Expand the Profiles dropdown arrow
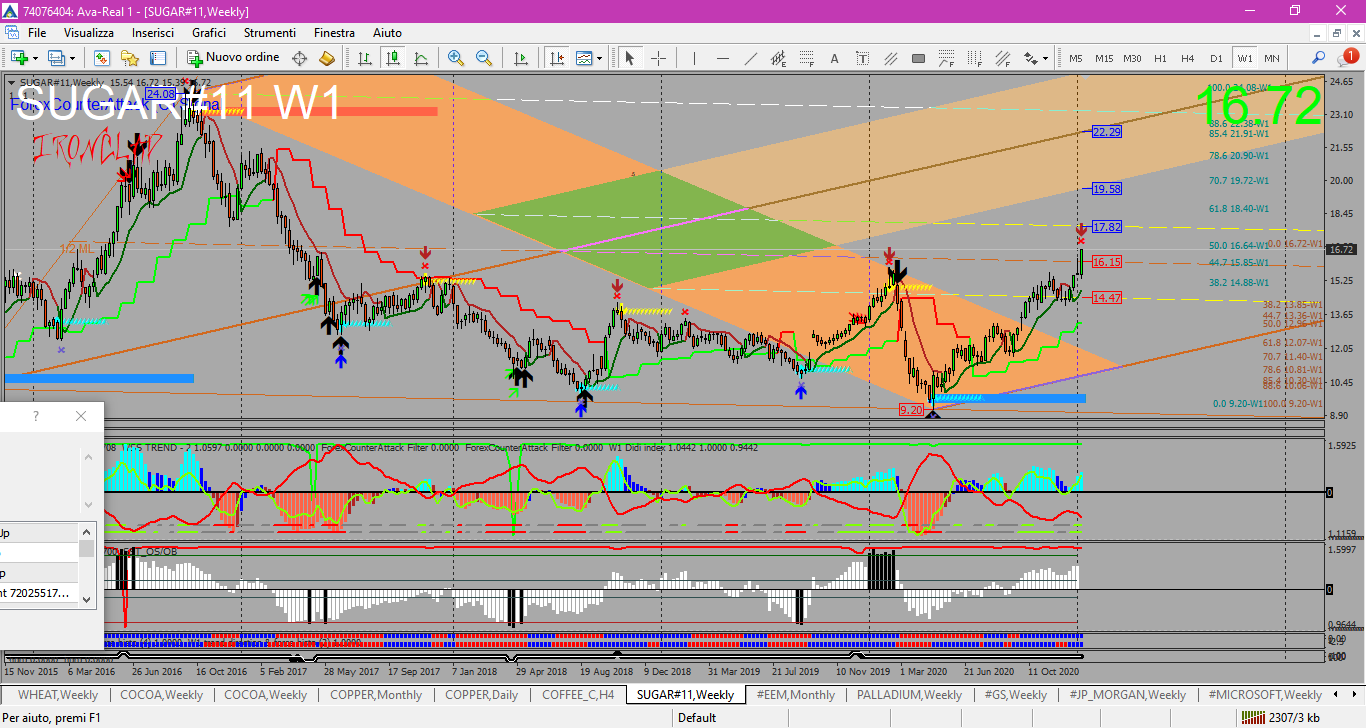The image size is (1366, 728). (x=71, y=58)
